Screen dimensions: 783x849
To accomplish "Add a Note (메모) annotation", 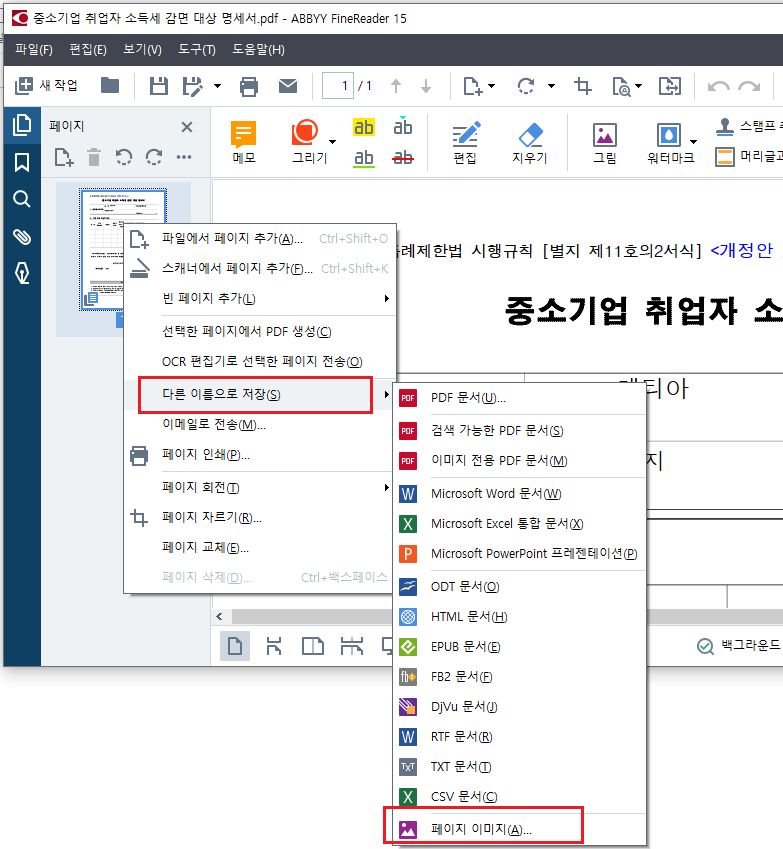I will tap(244, 142).
